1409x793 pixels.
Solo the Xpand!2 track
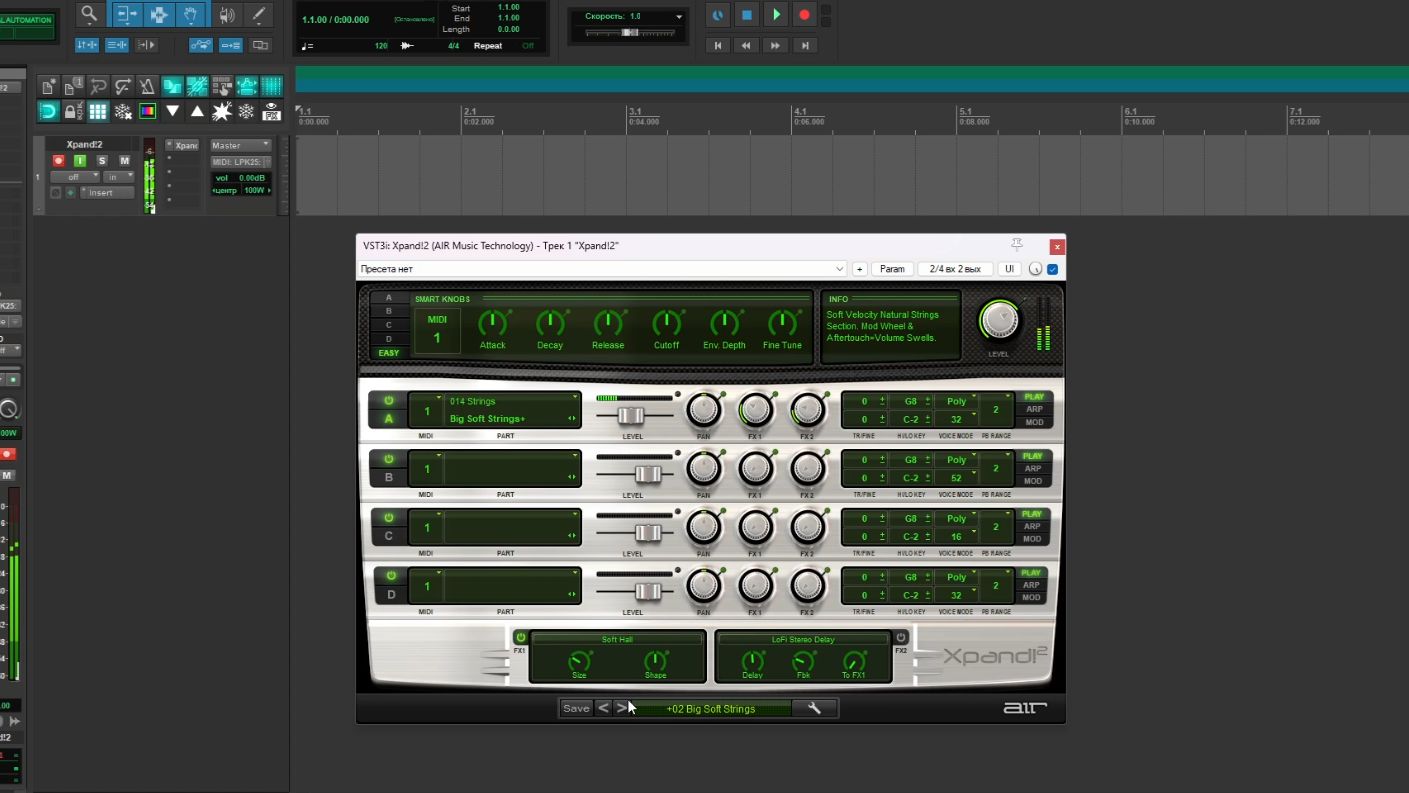click(x=102, y=160)
